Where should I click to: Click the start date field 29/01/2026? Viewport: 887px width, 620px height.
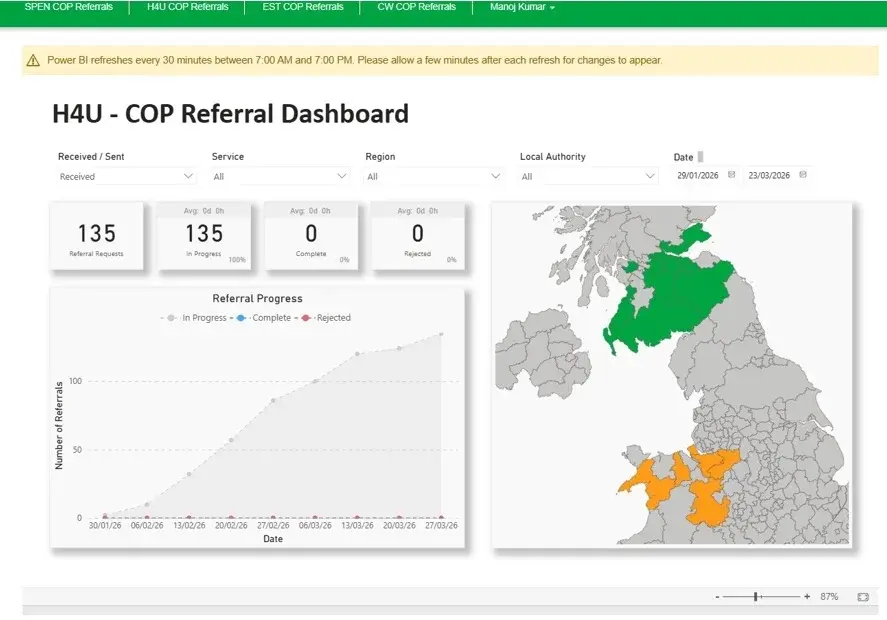pyautogui.click(x=697, y=175)
